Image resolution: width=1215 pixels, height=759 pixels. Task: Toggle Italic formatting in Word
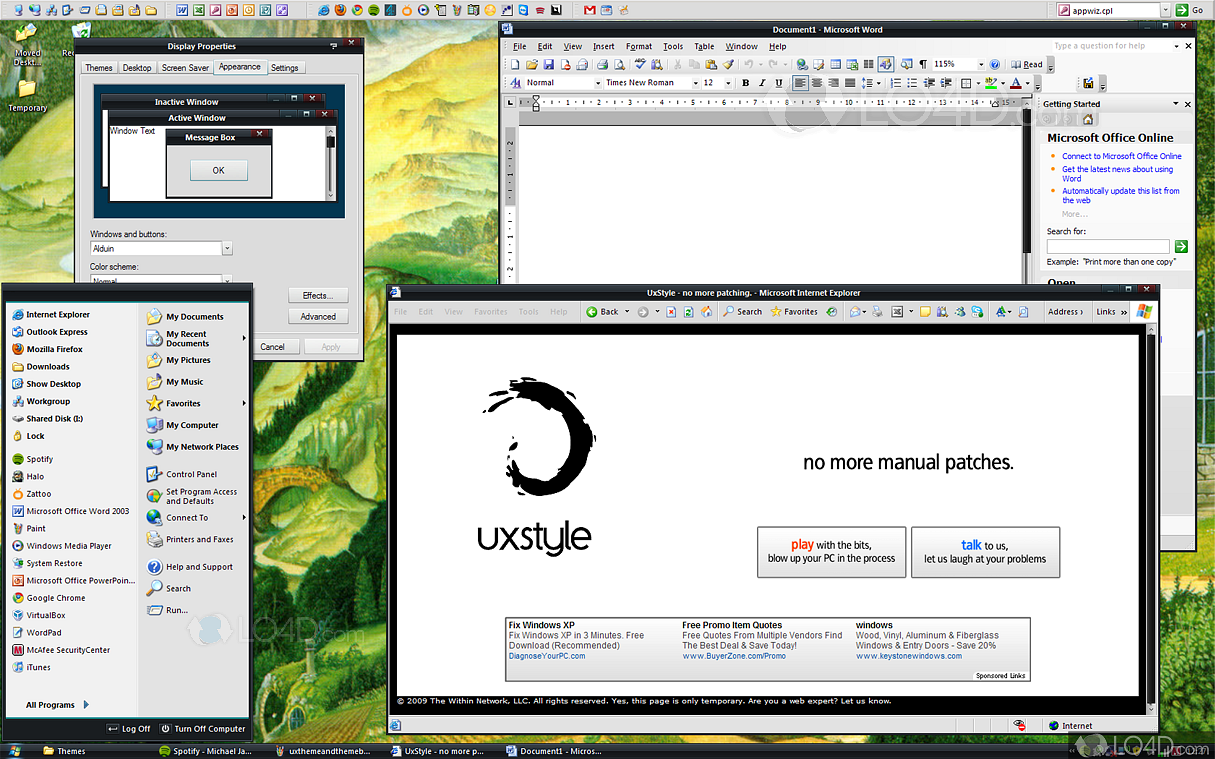click(762, 83)
